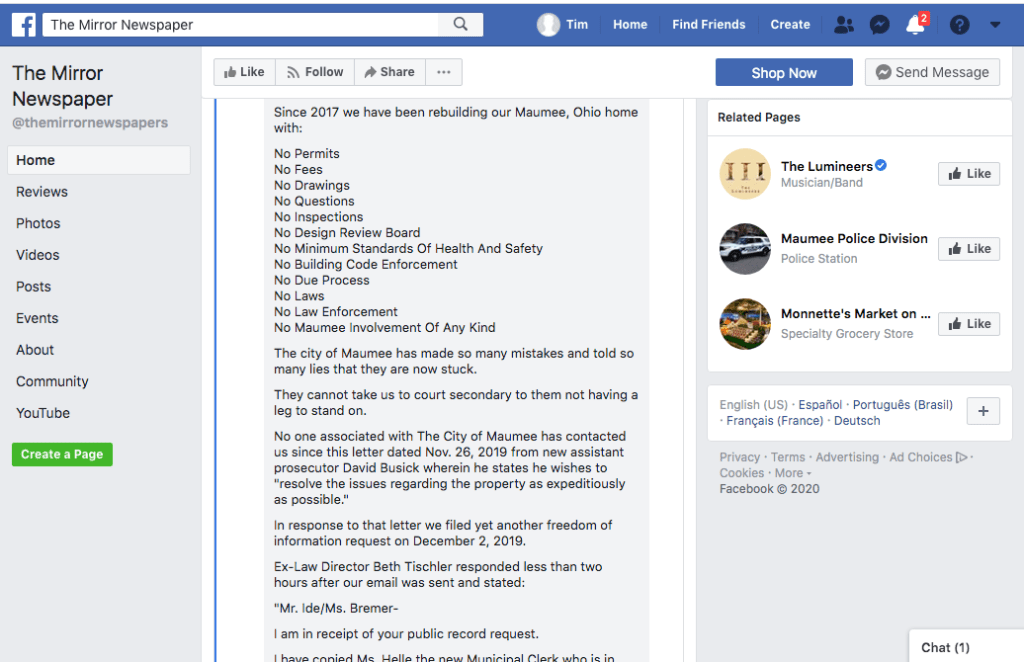Select Photos in the left sidebar
Image resolution: width=1024 pixels, height=662 pixels.
38,223
